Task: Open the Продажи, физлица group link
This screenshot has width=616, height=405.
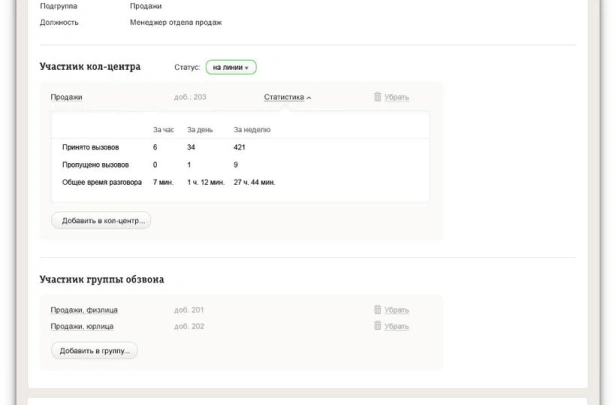Action: pos(84,310)
